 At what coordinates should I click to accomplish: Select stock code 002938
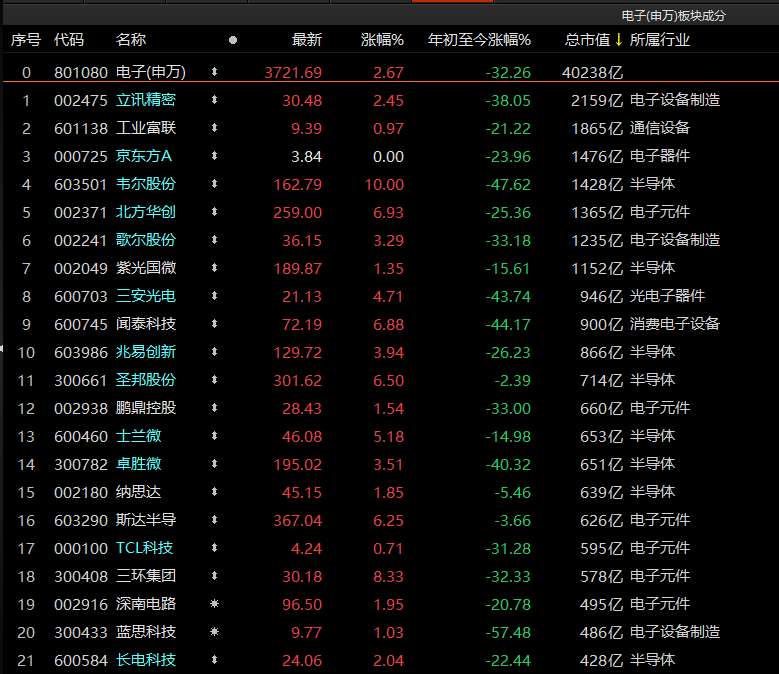pos(81,408)
